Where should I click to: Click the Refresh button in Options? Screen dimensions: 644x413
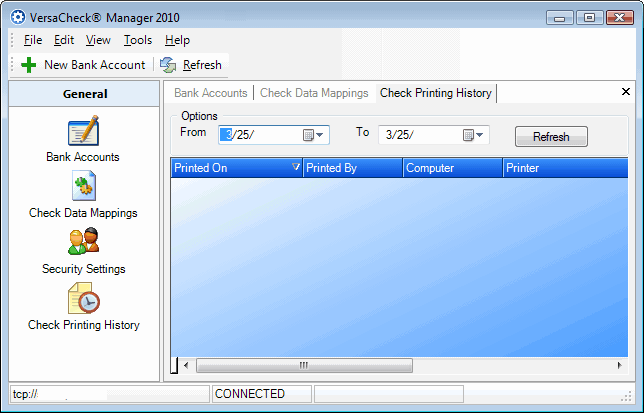[x=551, y=136]
